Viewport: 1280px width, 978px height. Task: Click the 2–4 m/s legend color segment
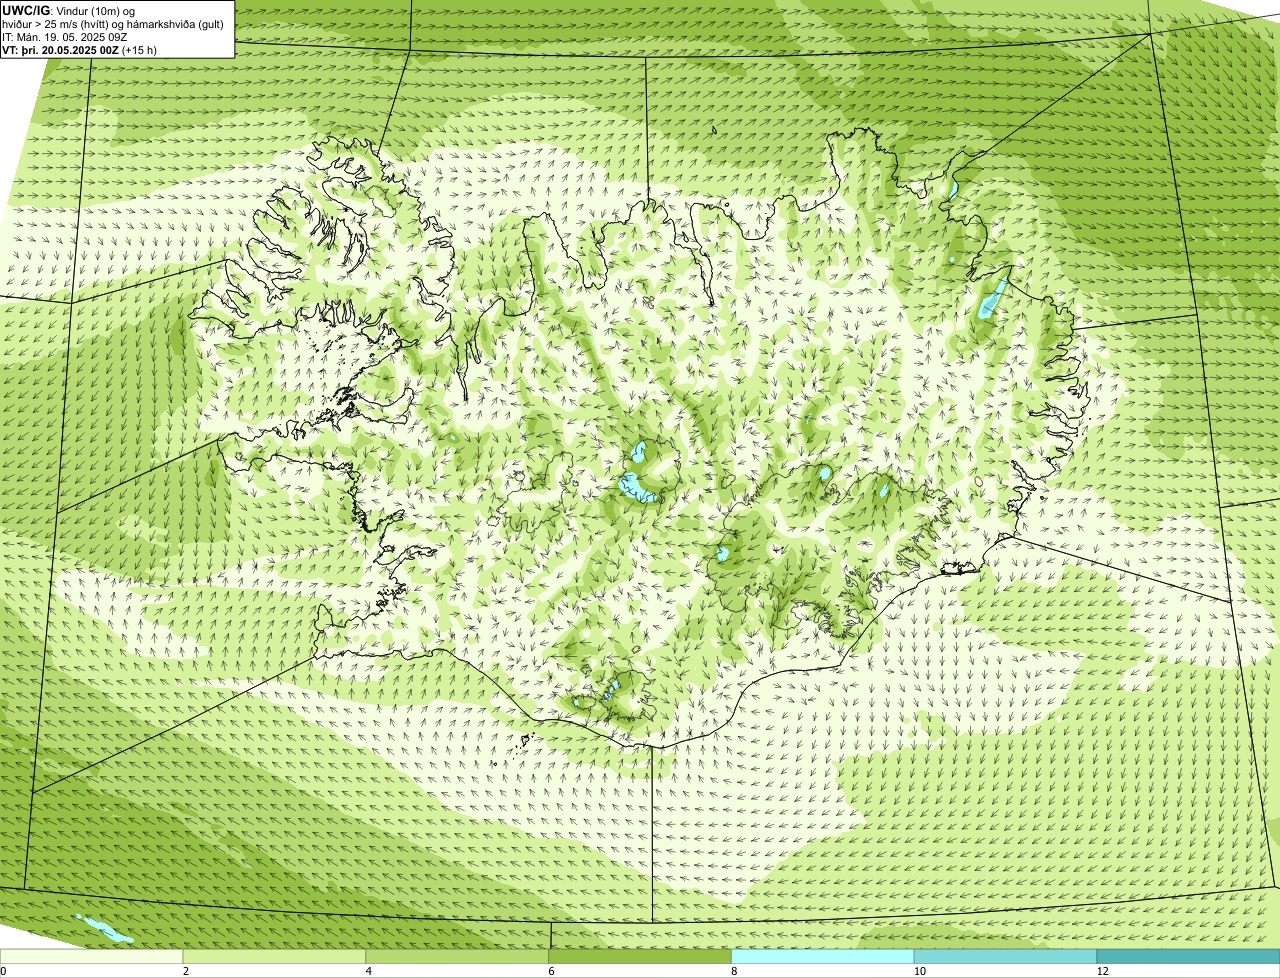point(274,957)
